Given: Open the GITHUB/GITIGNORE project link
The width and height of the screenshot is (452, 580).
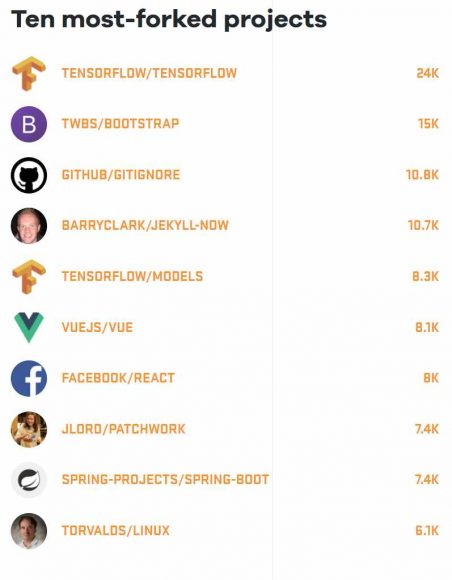Looking at the screenshot, I should [121, 175].
